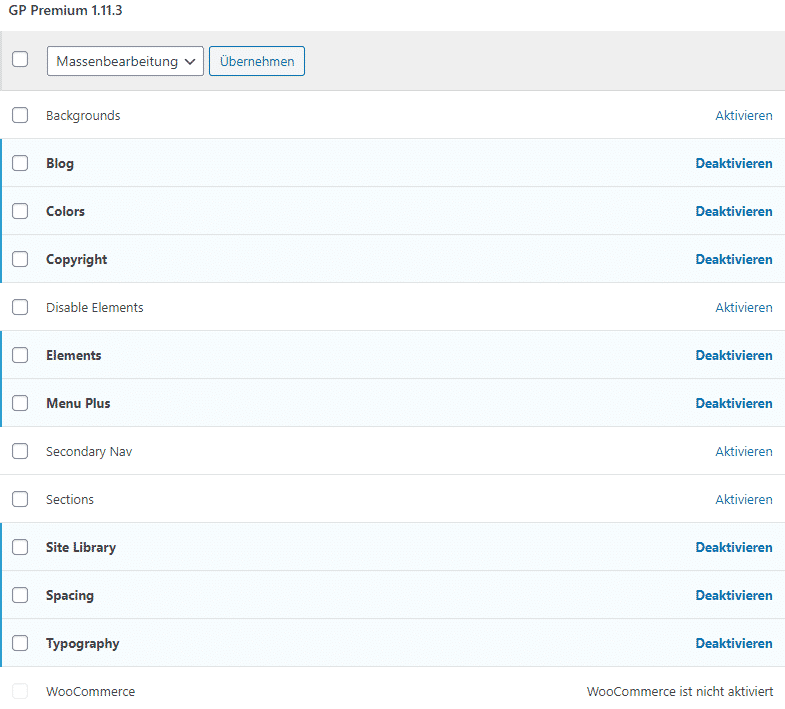Click the Site Library module name
The height and width of the screenshot is (709, 785).
[x=81, y=548]
